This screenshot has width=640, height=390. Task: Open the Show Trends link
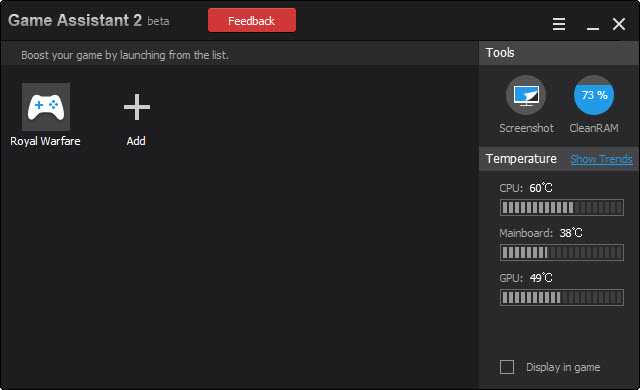pyautogui.click(x=601, y=159)
